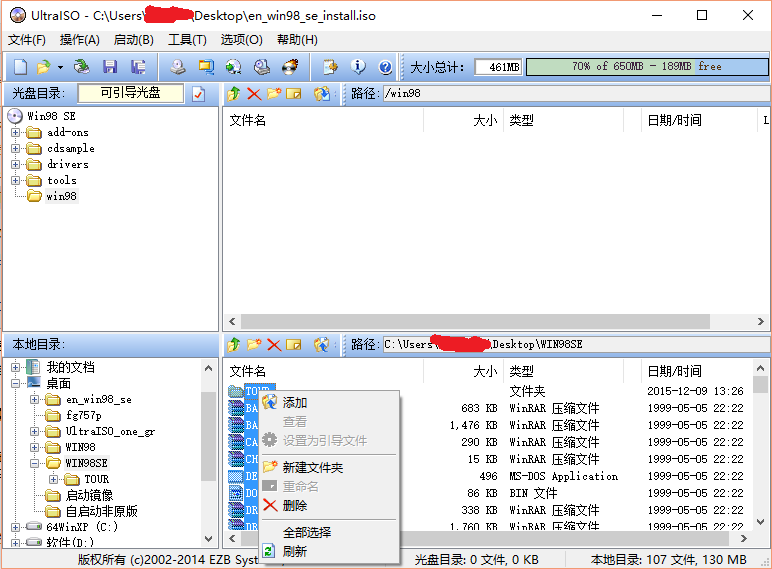This screenshot has width=772, height=569.
Task: Open the 操作(A) menu
Action: point(80,40)
